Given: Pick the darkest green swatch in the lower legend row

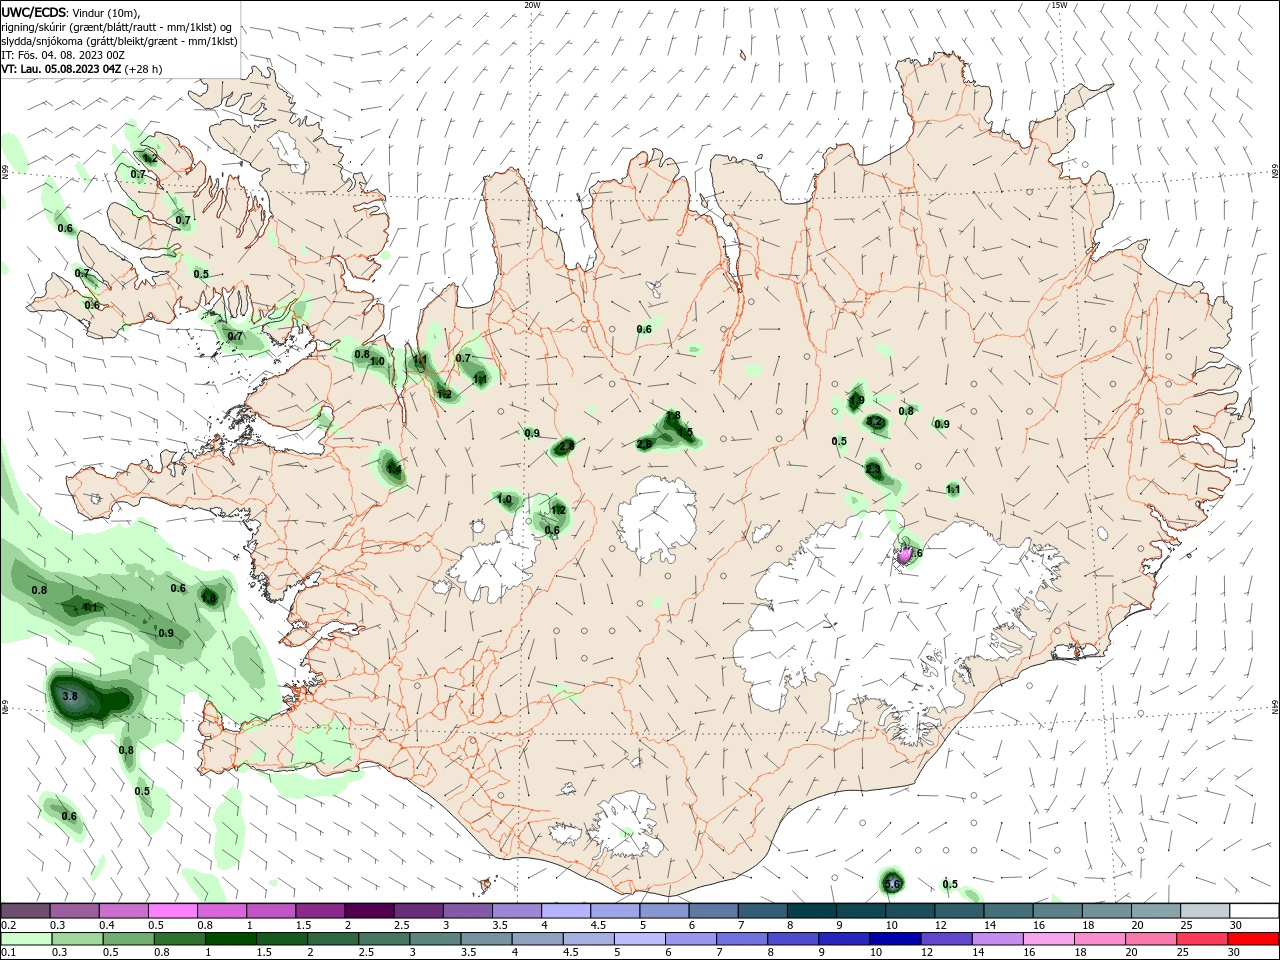Looking at the screenshot, I should coord(230,939).
